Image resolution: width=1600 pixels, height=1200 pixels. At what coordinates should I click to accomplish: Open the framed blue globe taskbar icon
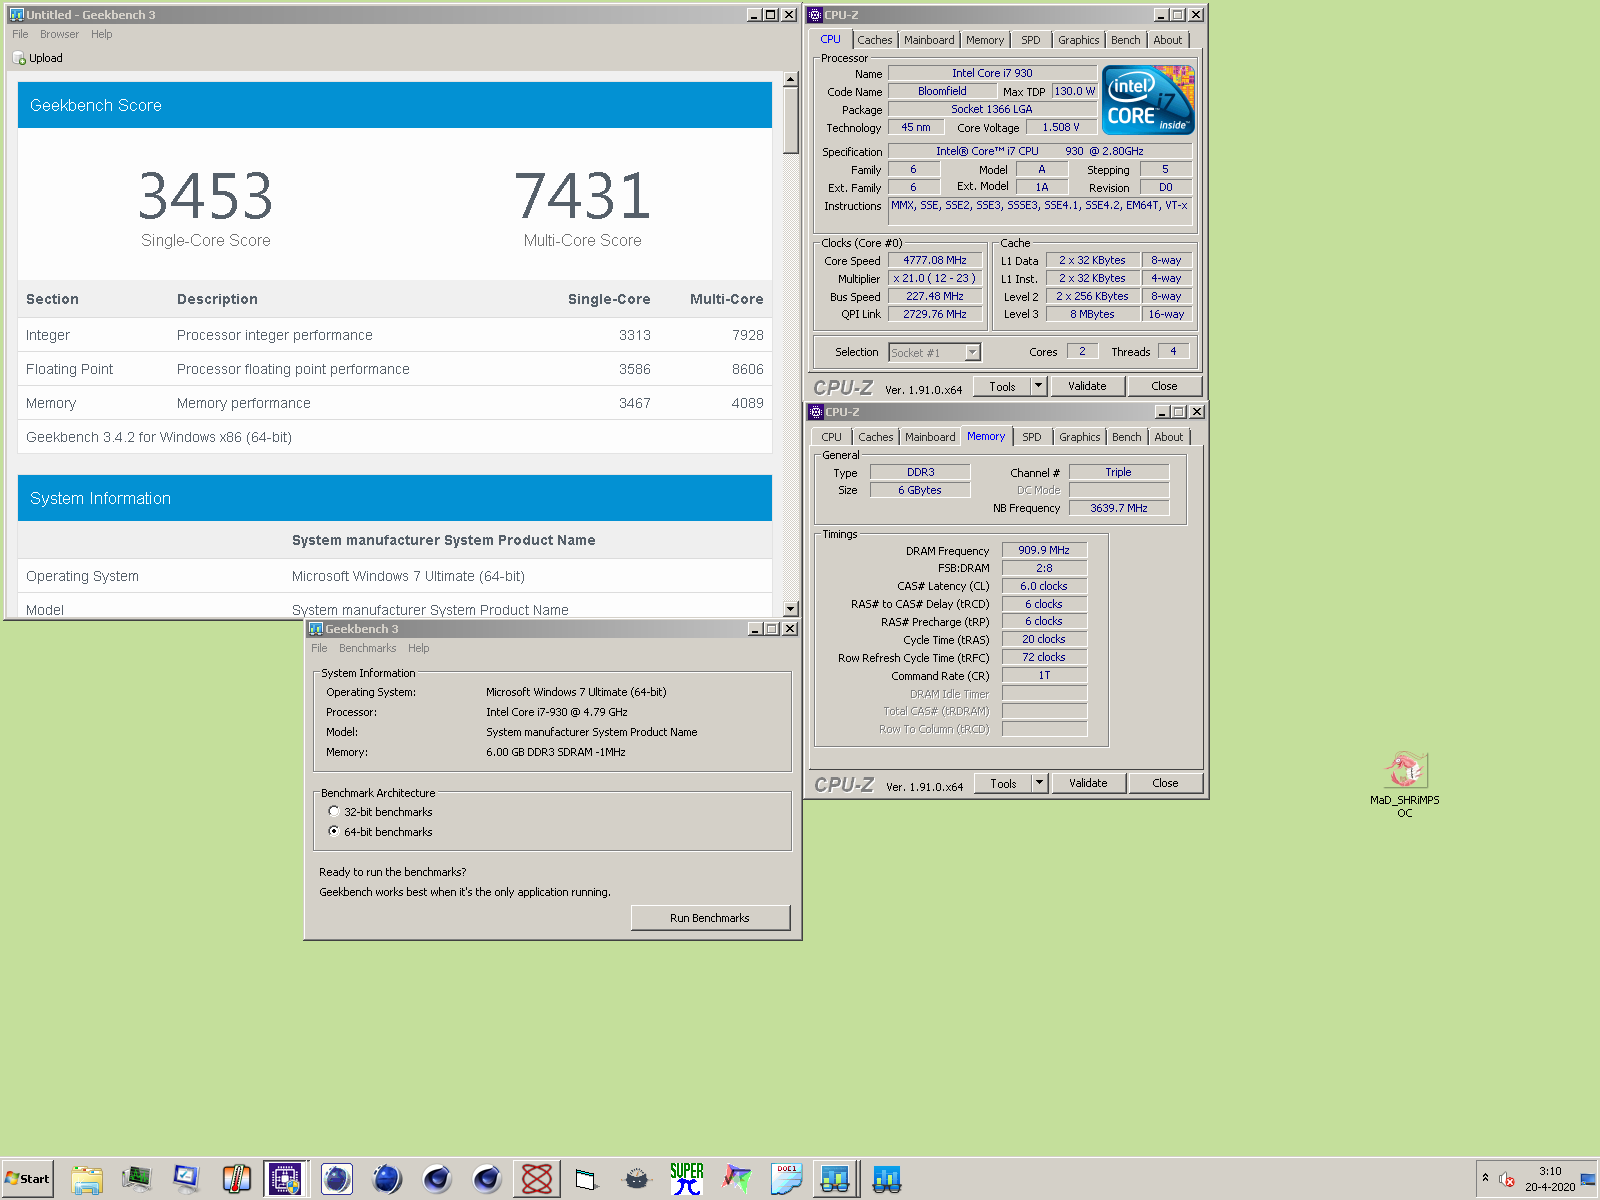click(x=337, y=1179)
